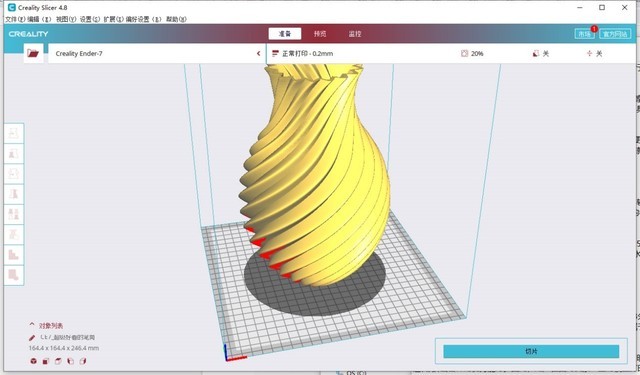Click the 切片 slice button
Viewport: 640px width, 375px height.
531,351
